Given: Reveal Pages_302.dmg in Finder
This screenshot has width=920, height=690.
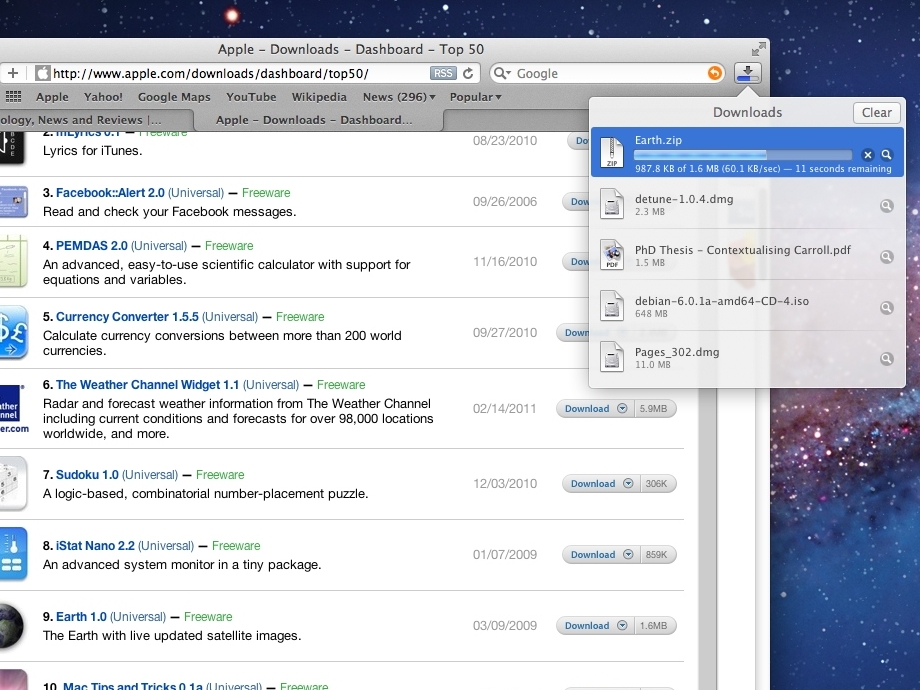Looking at the screenshot, I should click(887, 359).
